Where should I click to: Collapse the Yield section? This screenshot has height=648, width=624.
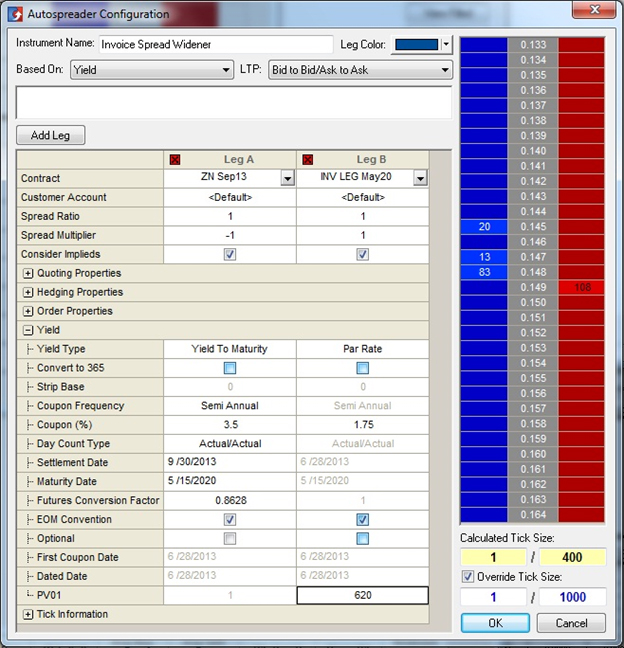click(x=27, y=330)
